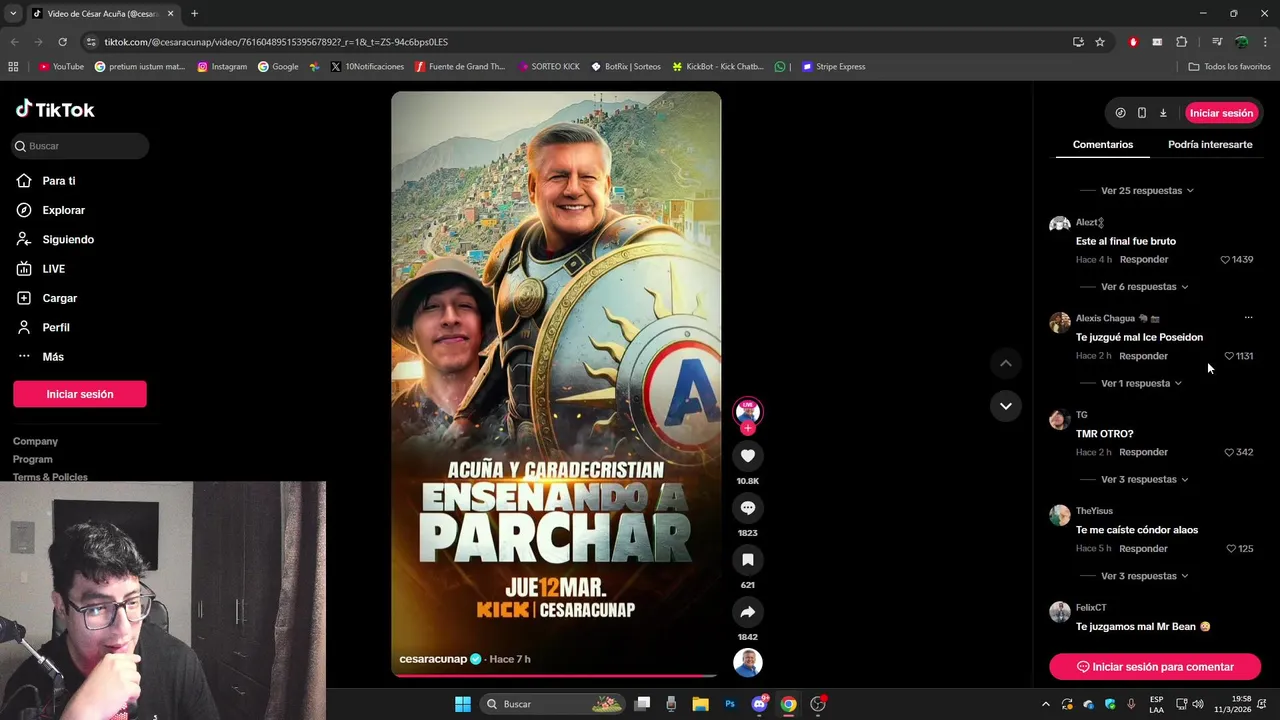Image resolution: width=1280 pixels, height=720 pixels.
Task: Click Iniciar sesión para comentar button
Action: tap(1155, 667)
